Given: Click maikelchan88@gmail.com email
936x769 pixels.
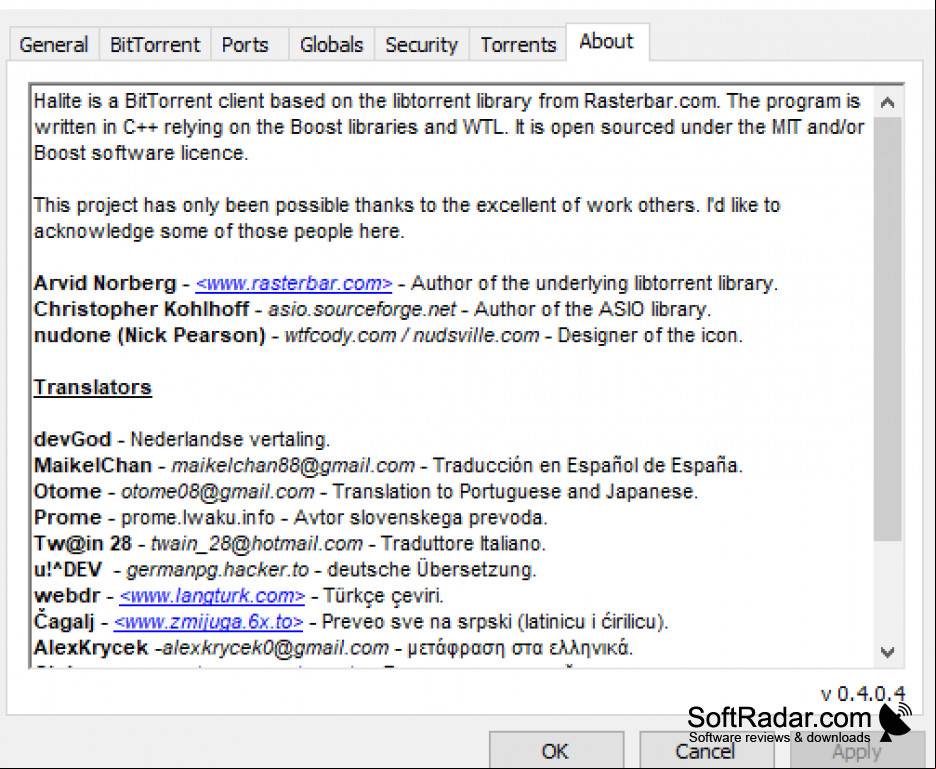Looking at the screenshot, I should [x=293, y=466].
